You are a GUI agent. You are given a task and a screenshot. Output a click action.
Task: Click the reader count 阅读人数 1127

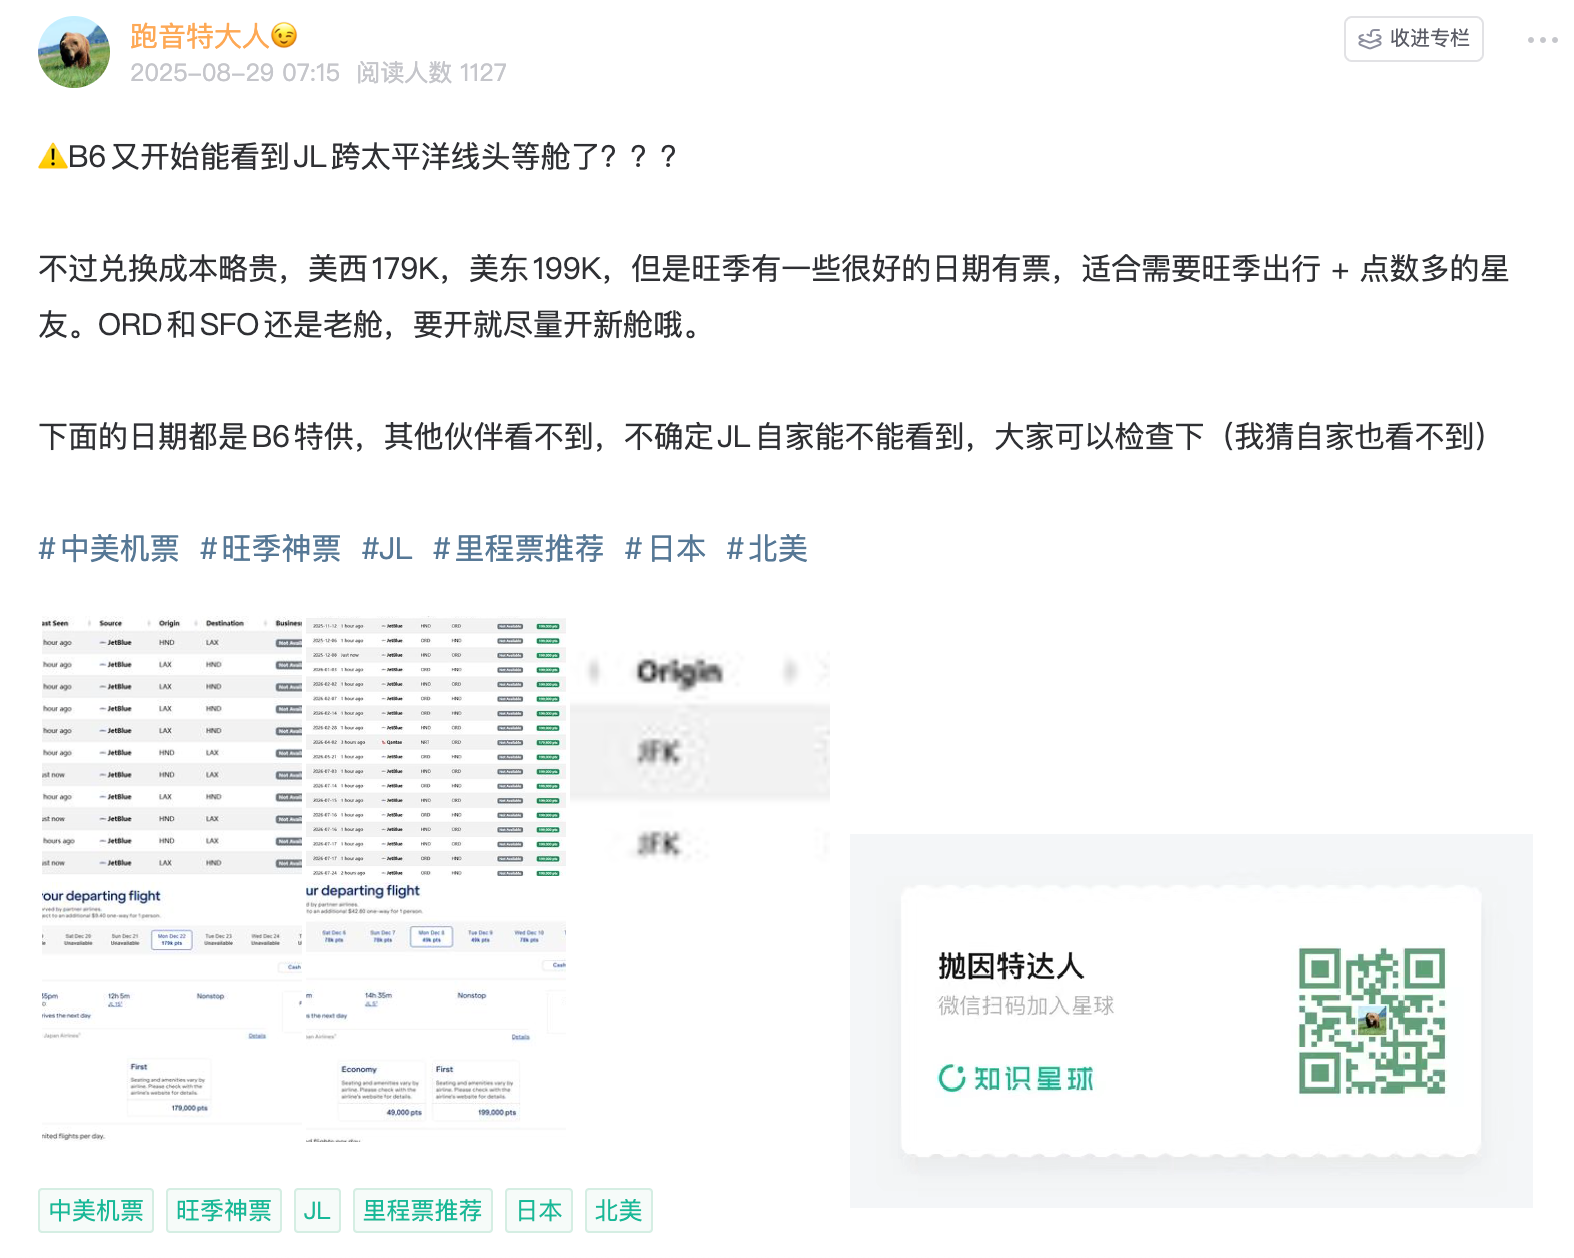coord(431,73)
